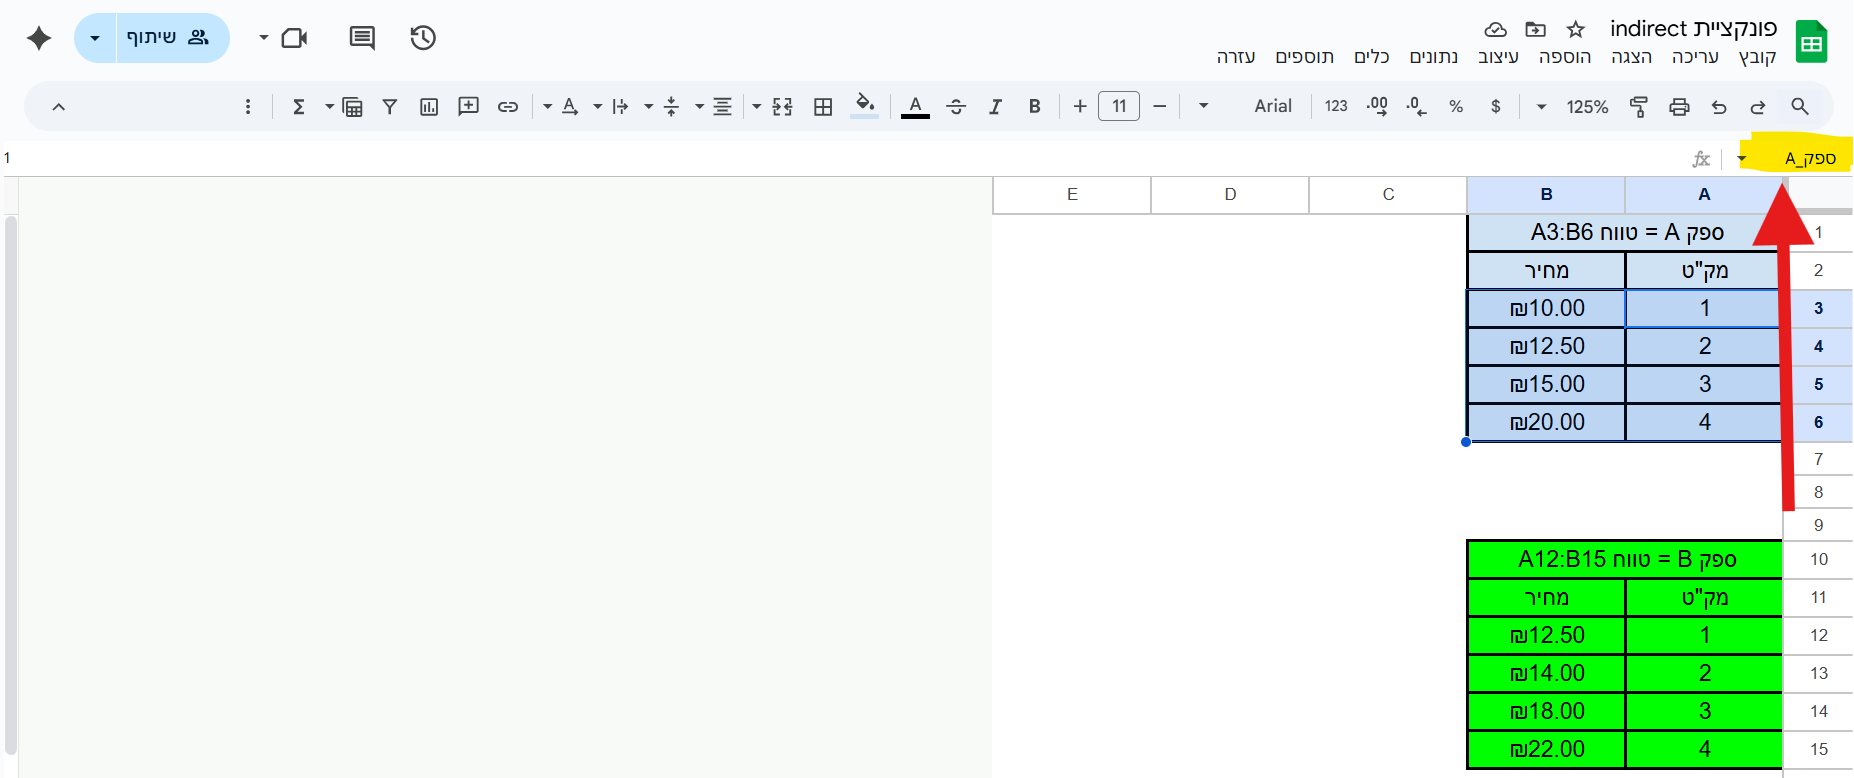The height and width of the screenshot is (778, 1854).
Task: Open the dropdown arrow beside the camera icon
Action: 264,38
